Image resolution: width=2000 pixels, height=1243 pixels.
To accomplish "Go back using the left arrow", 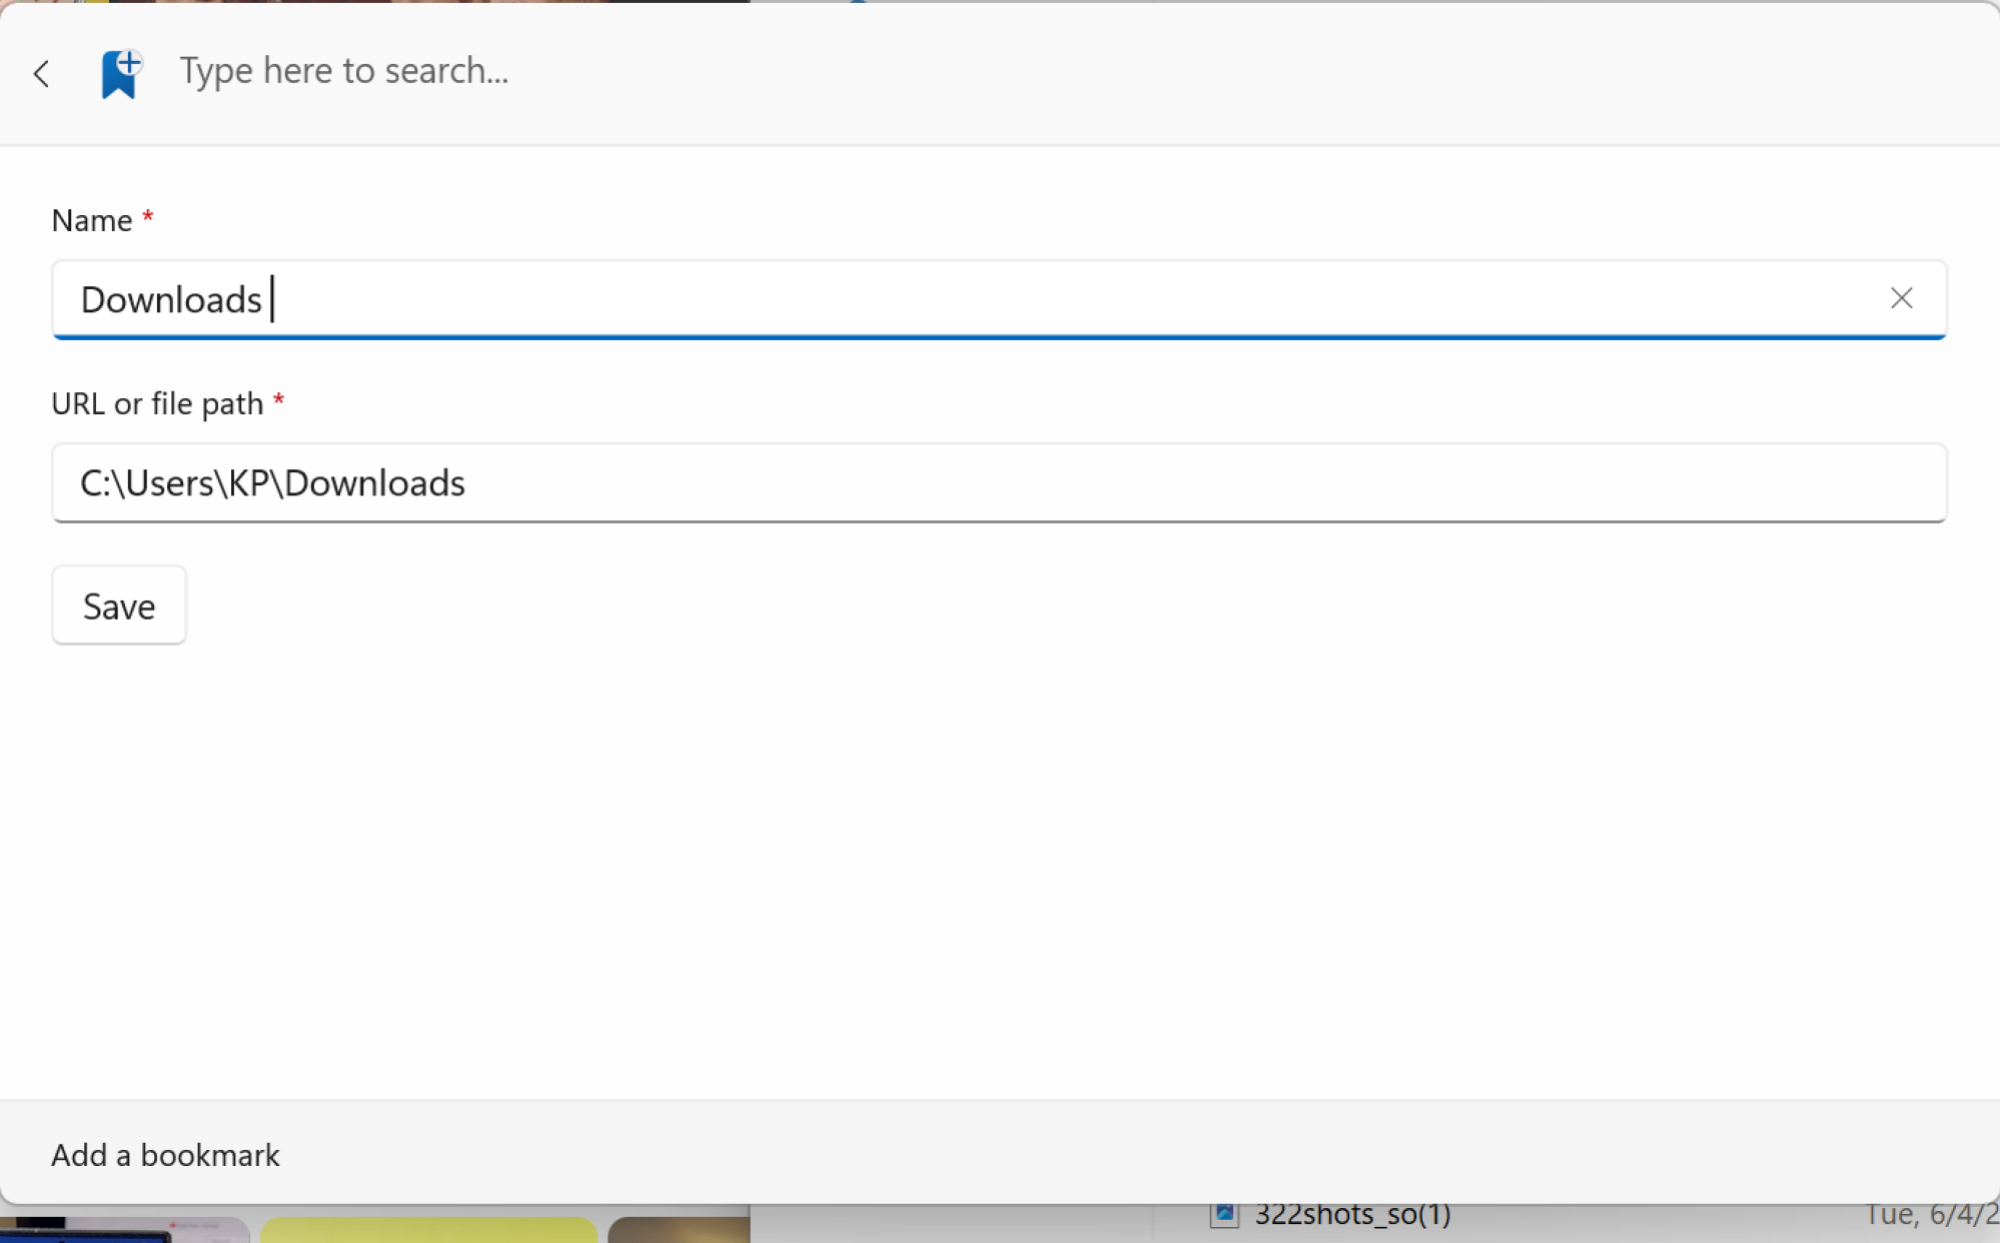I will point(41,73).
